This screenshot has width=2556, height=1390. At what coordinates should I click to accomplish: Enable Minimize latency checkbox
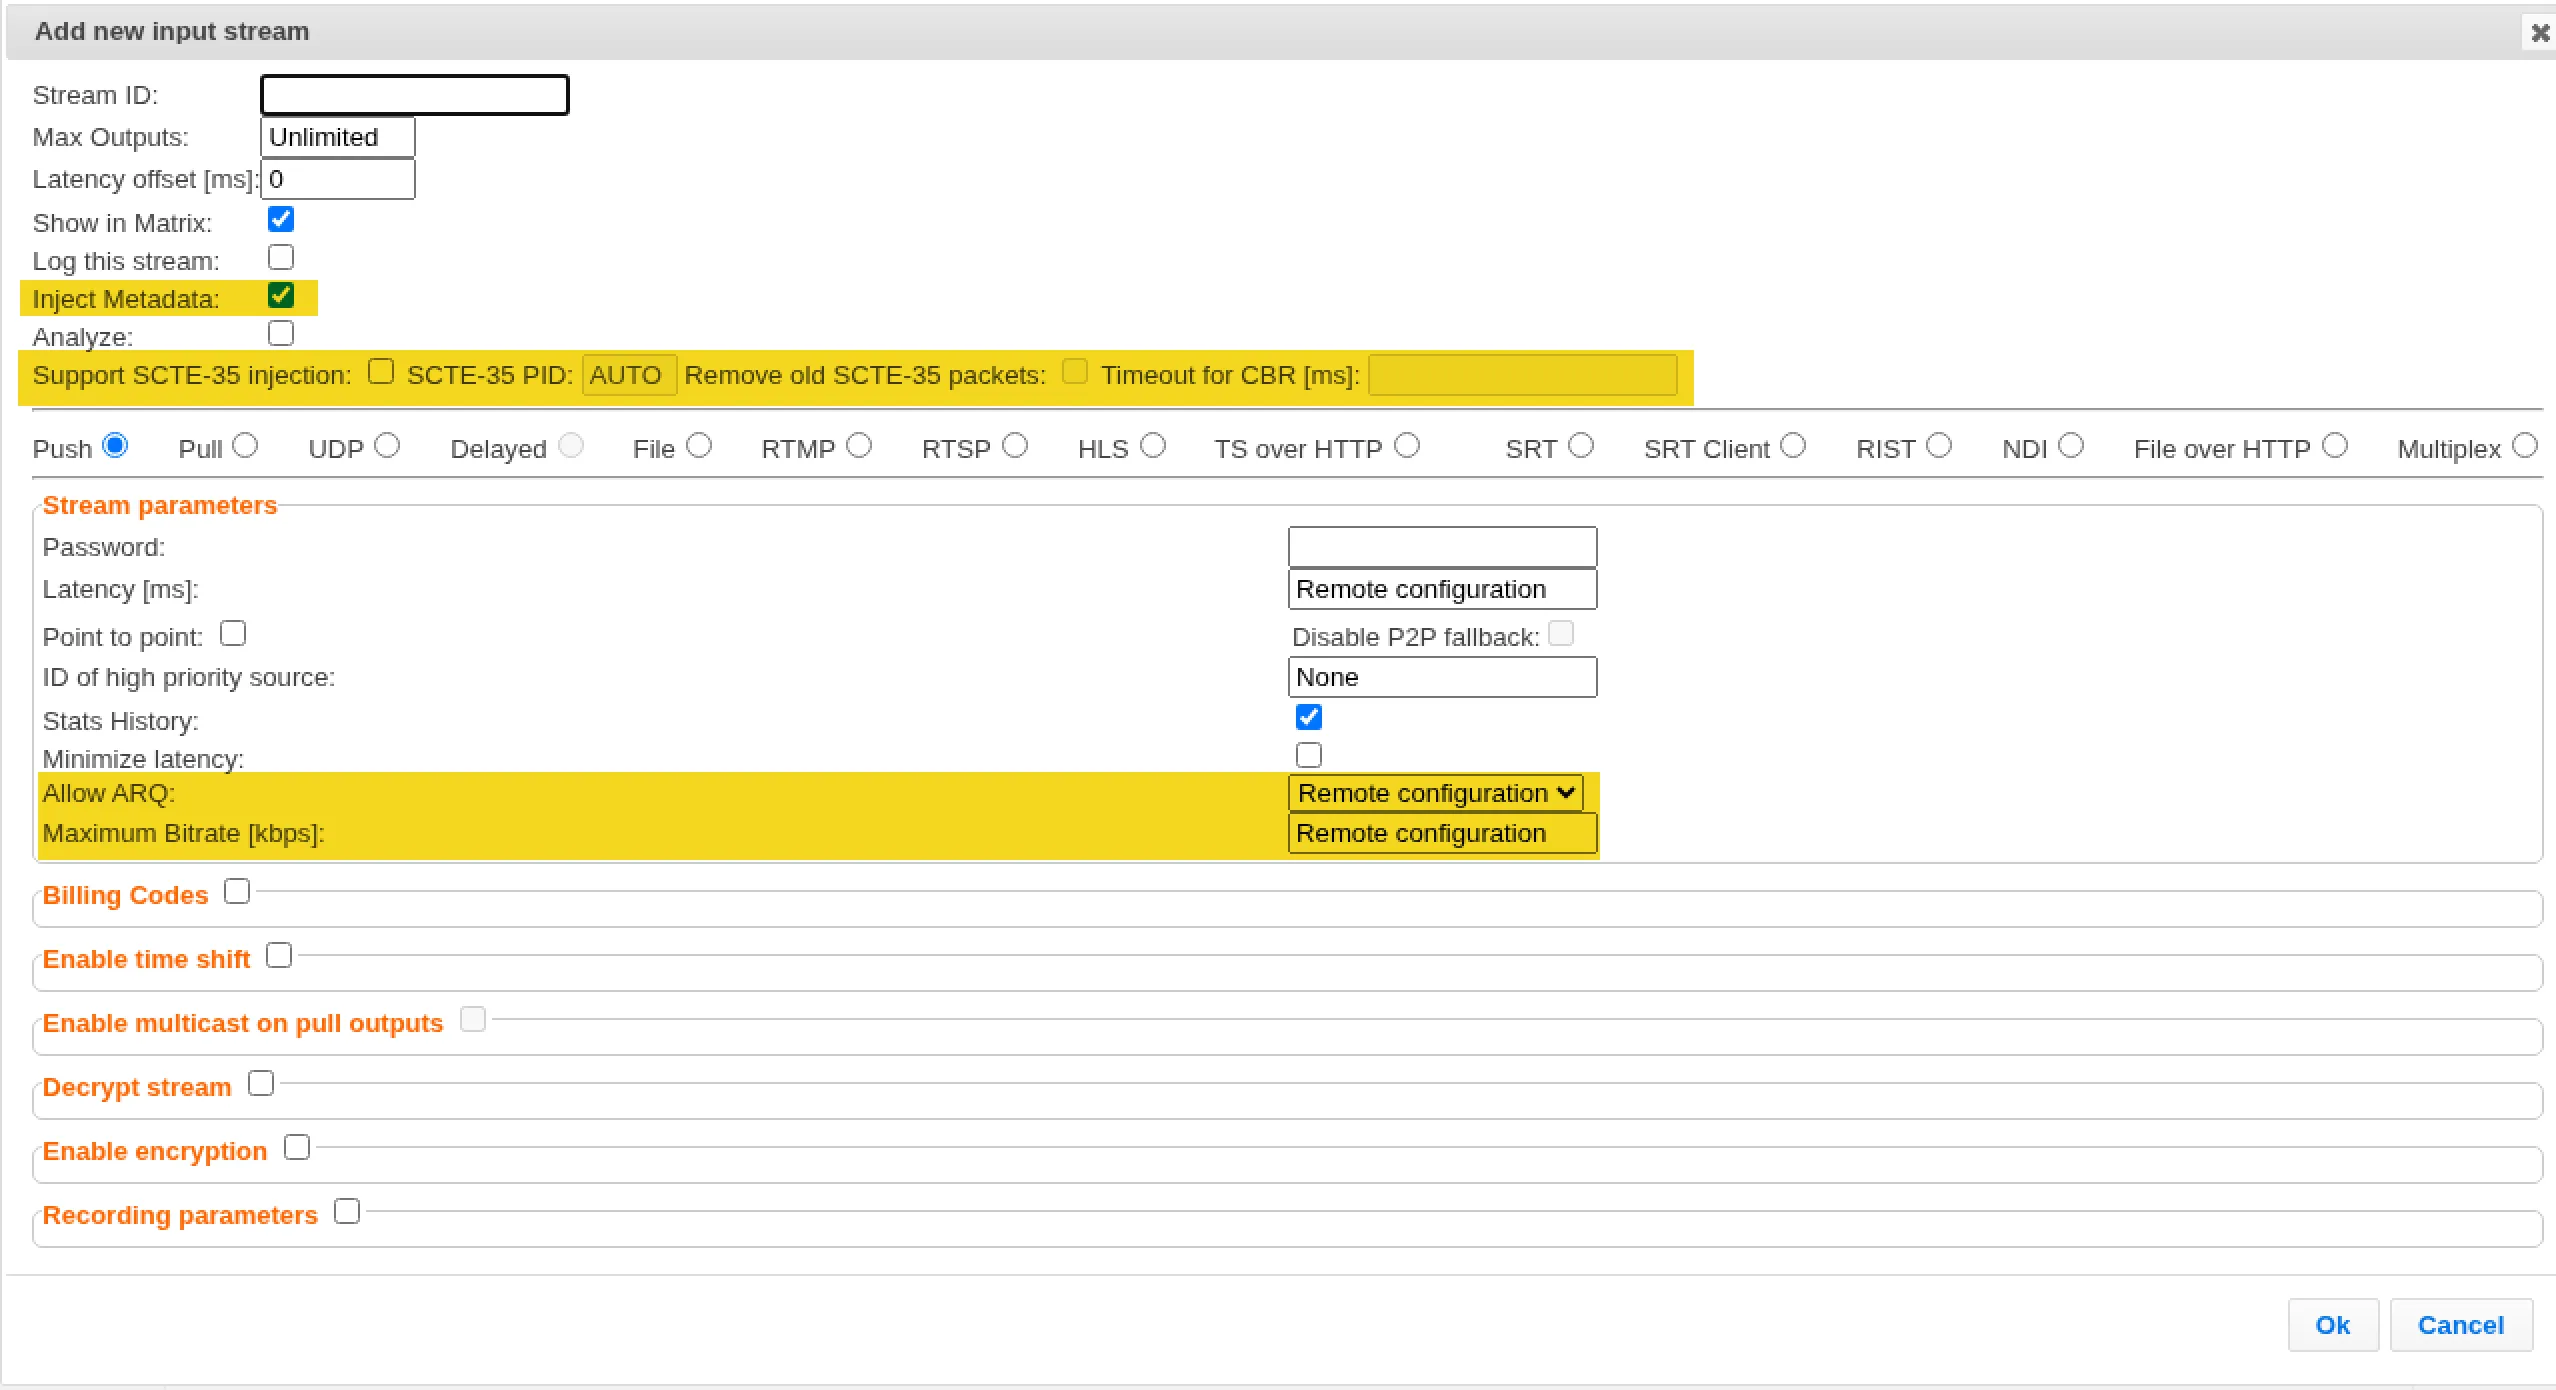[1309, 755]
